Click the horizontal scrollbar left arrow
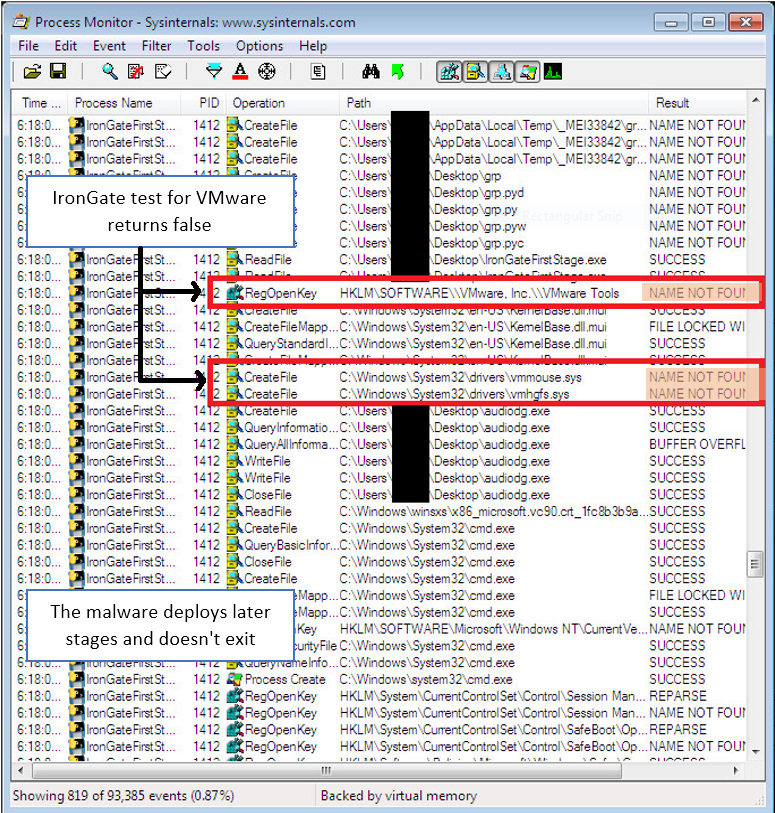775x813 pixels. point(21,770)
